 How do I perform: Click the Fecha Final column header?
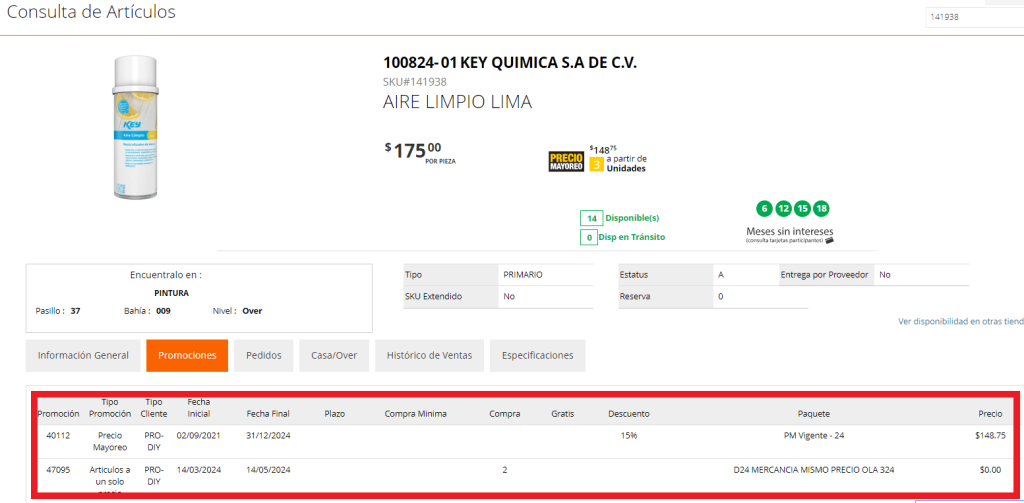268,414
